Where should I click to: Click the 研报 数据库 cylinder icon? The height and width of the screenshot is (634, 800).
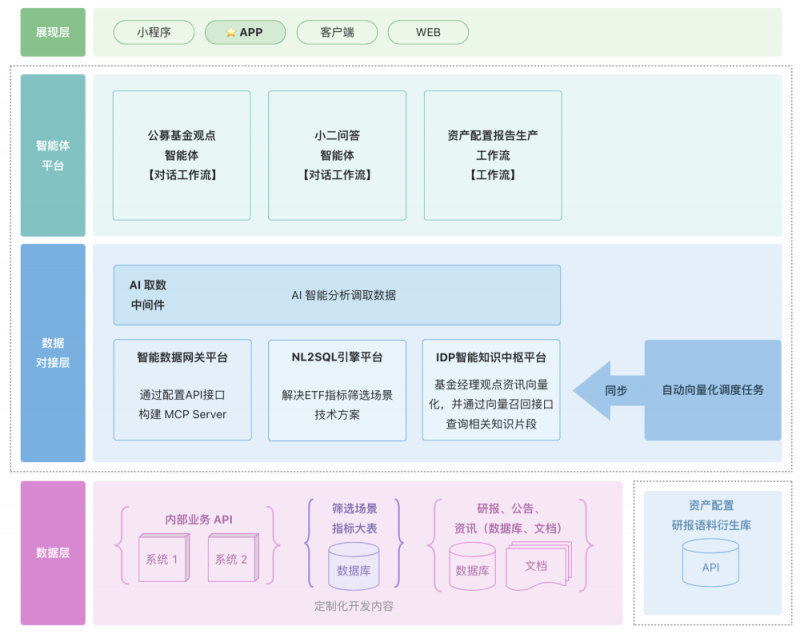tap(472, 567)
